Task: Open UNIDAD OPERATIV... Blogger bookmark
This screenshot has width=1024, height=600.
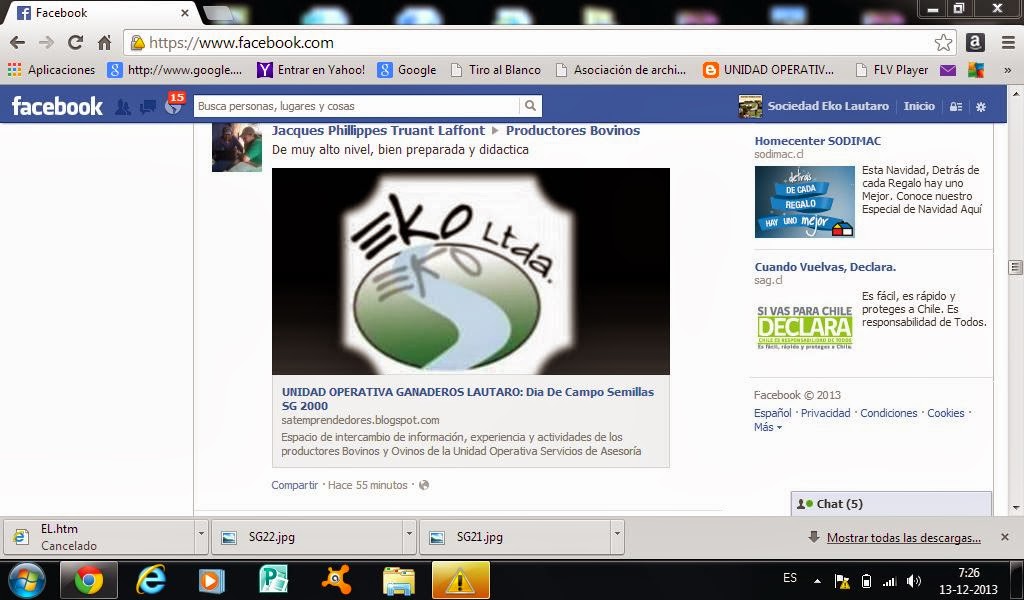Action: pos(769,70)
